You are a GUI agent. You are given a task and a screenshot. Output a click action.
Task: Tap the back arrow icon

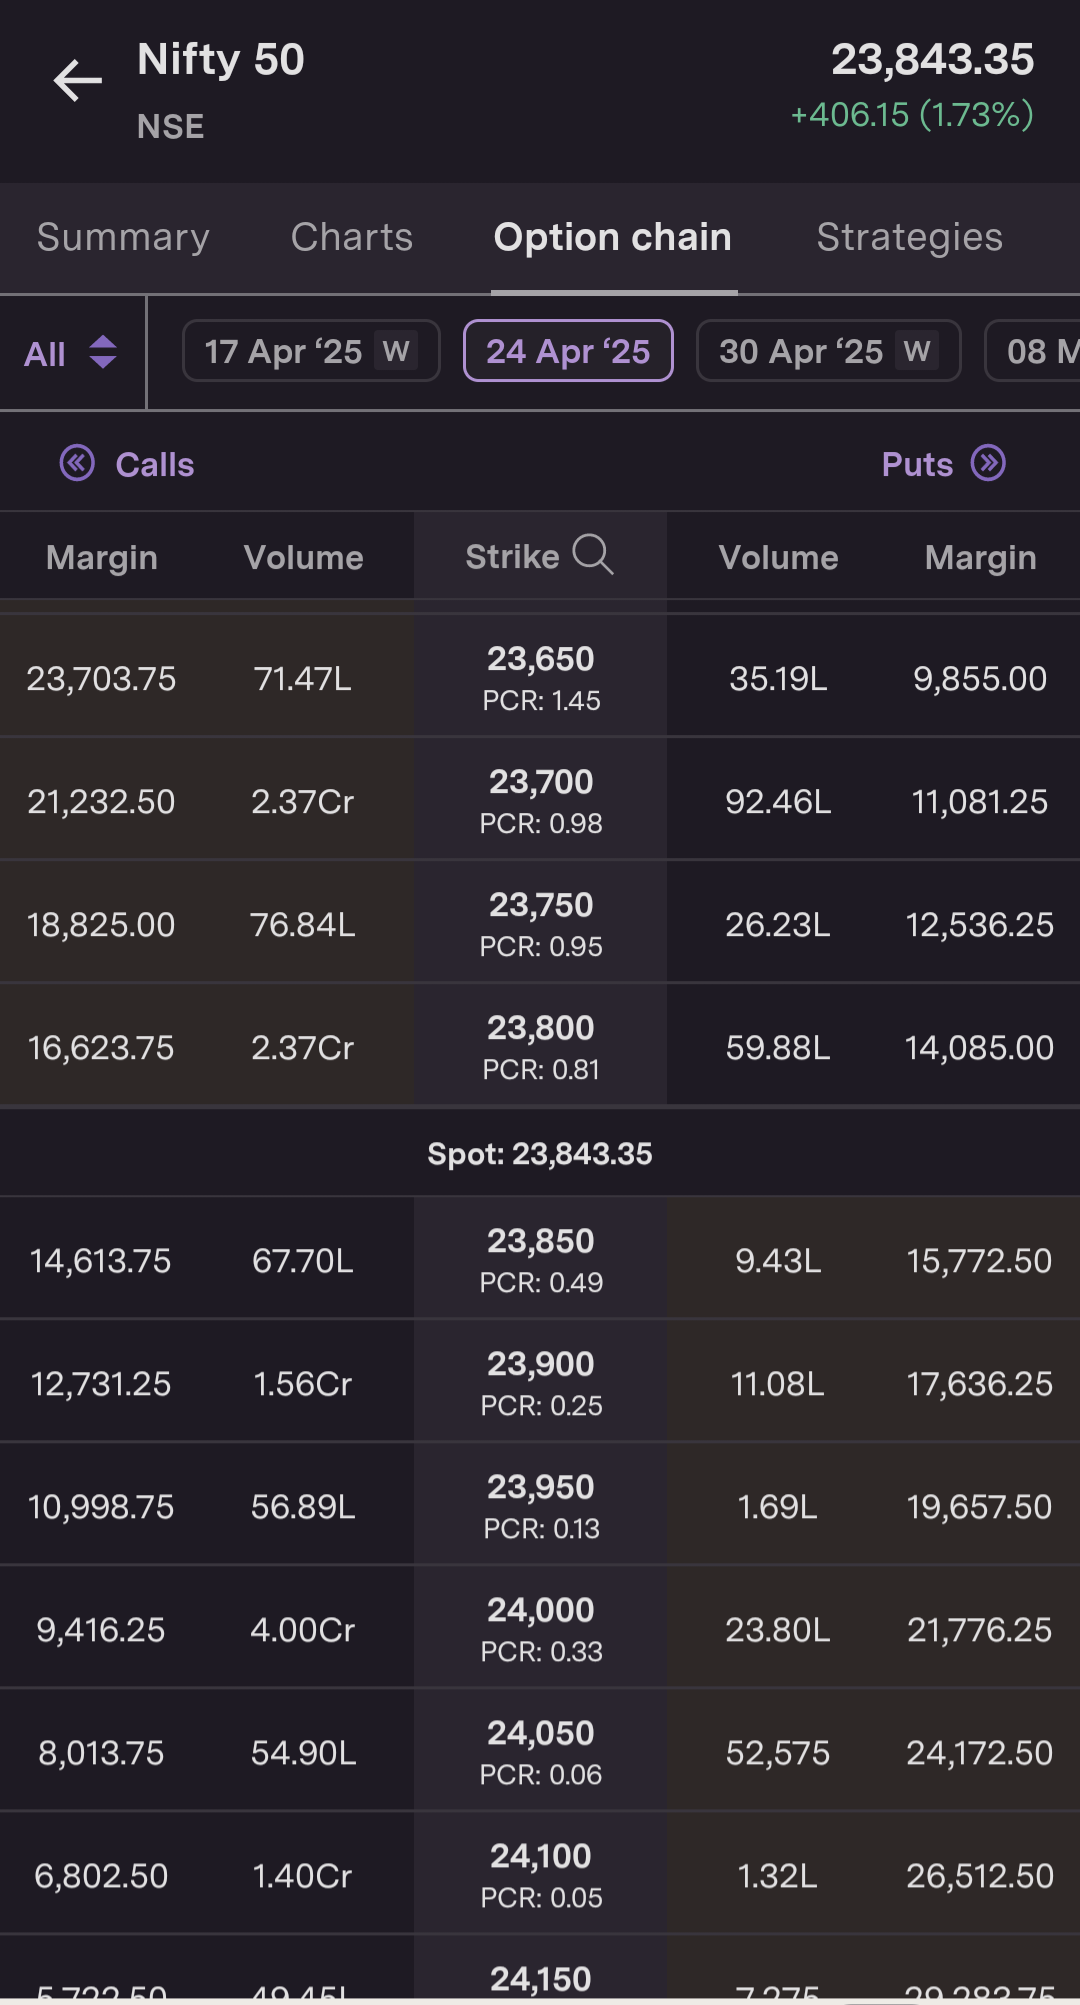point(78,81)
